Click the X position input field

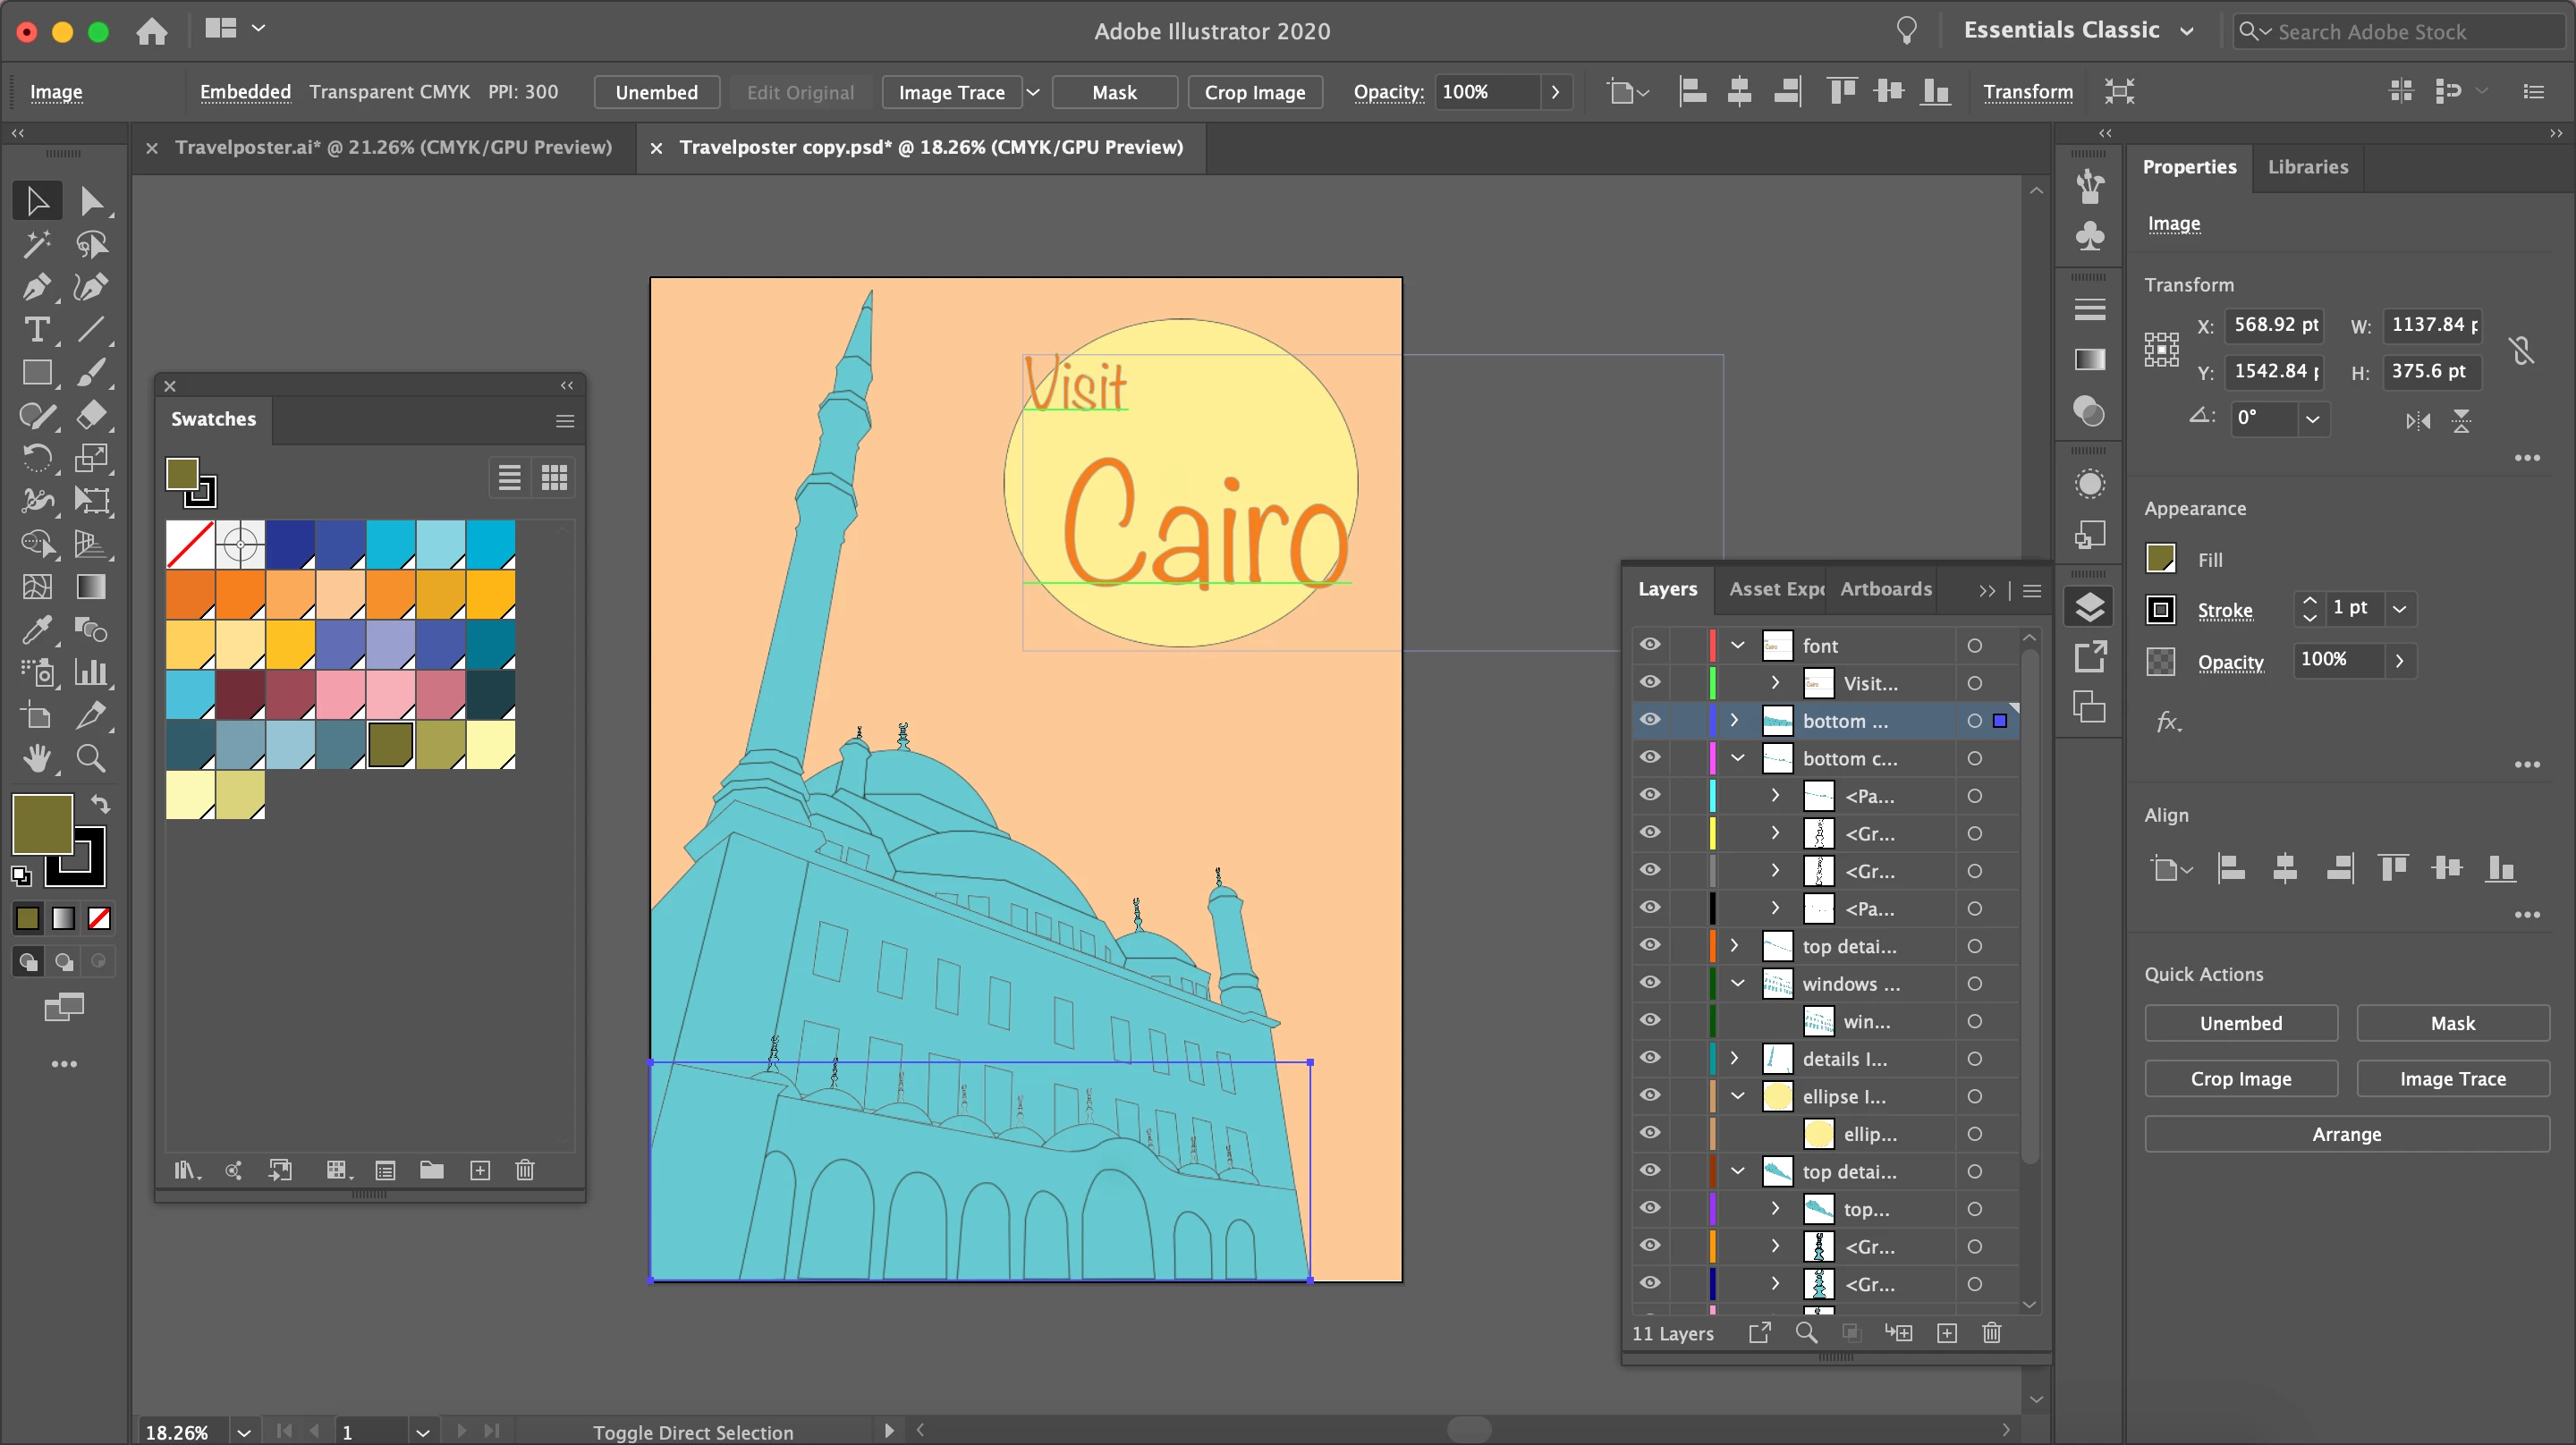[2273, 325]
